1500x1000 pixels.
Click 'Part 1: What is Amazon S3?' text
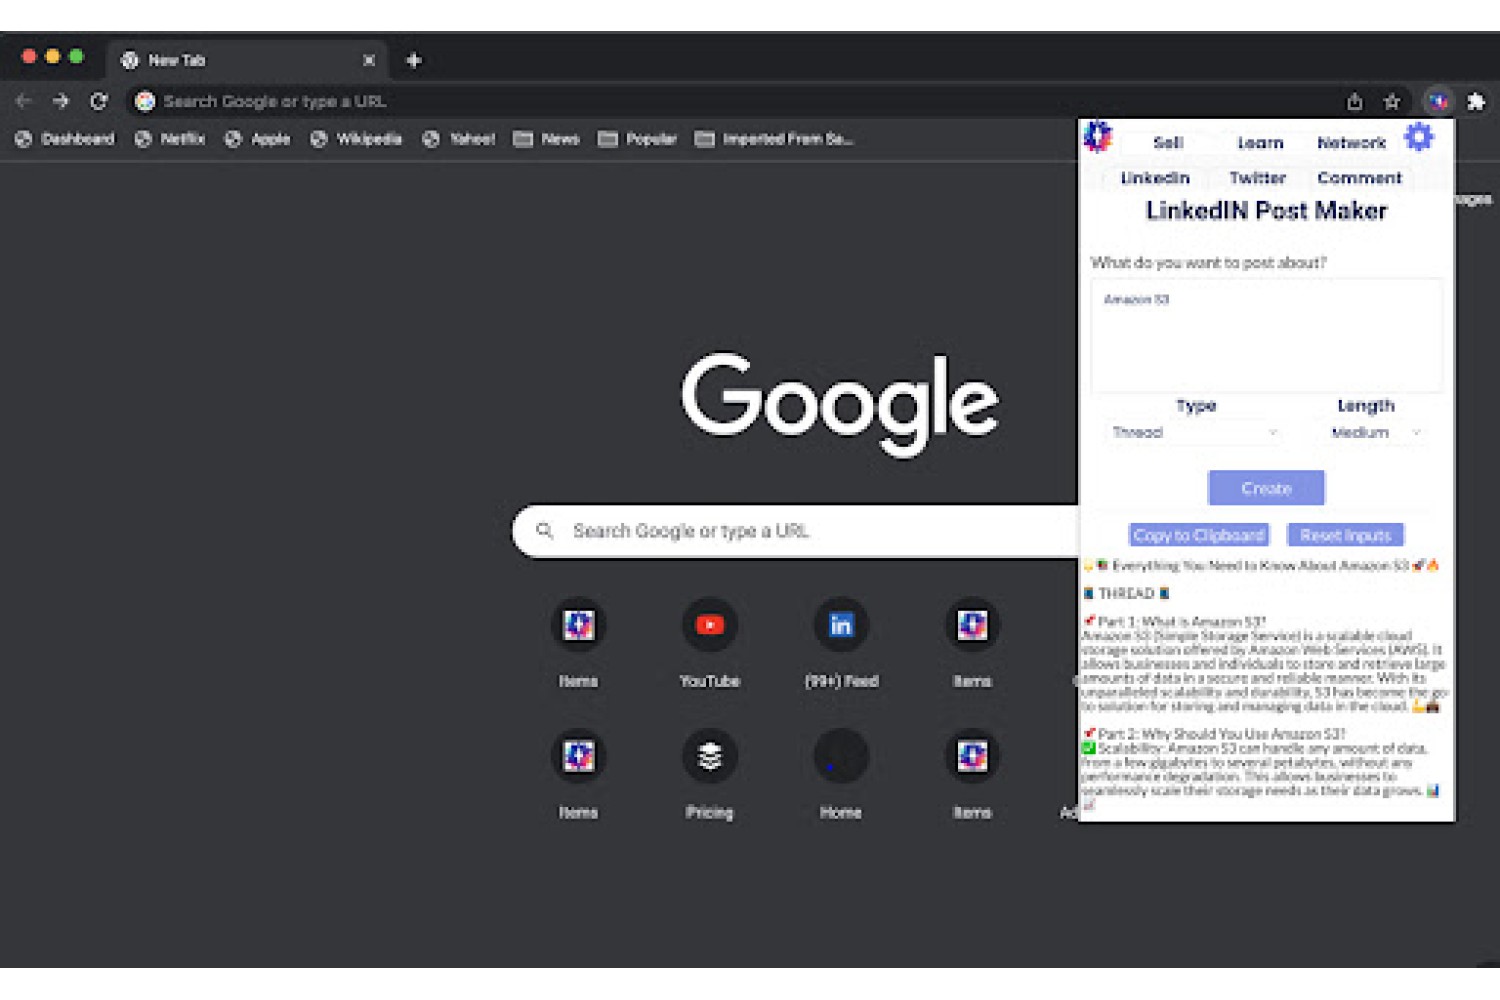(1182, 621)
